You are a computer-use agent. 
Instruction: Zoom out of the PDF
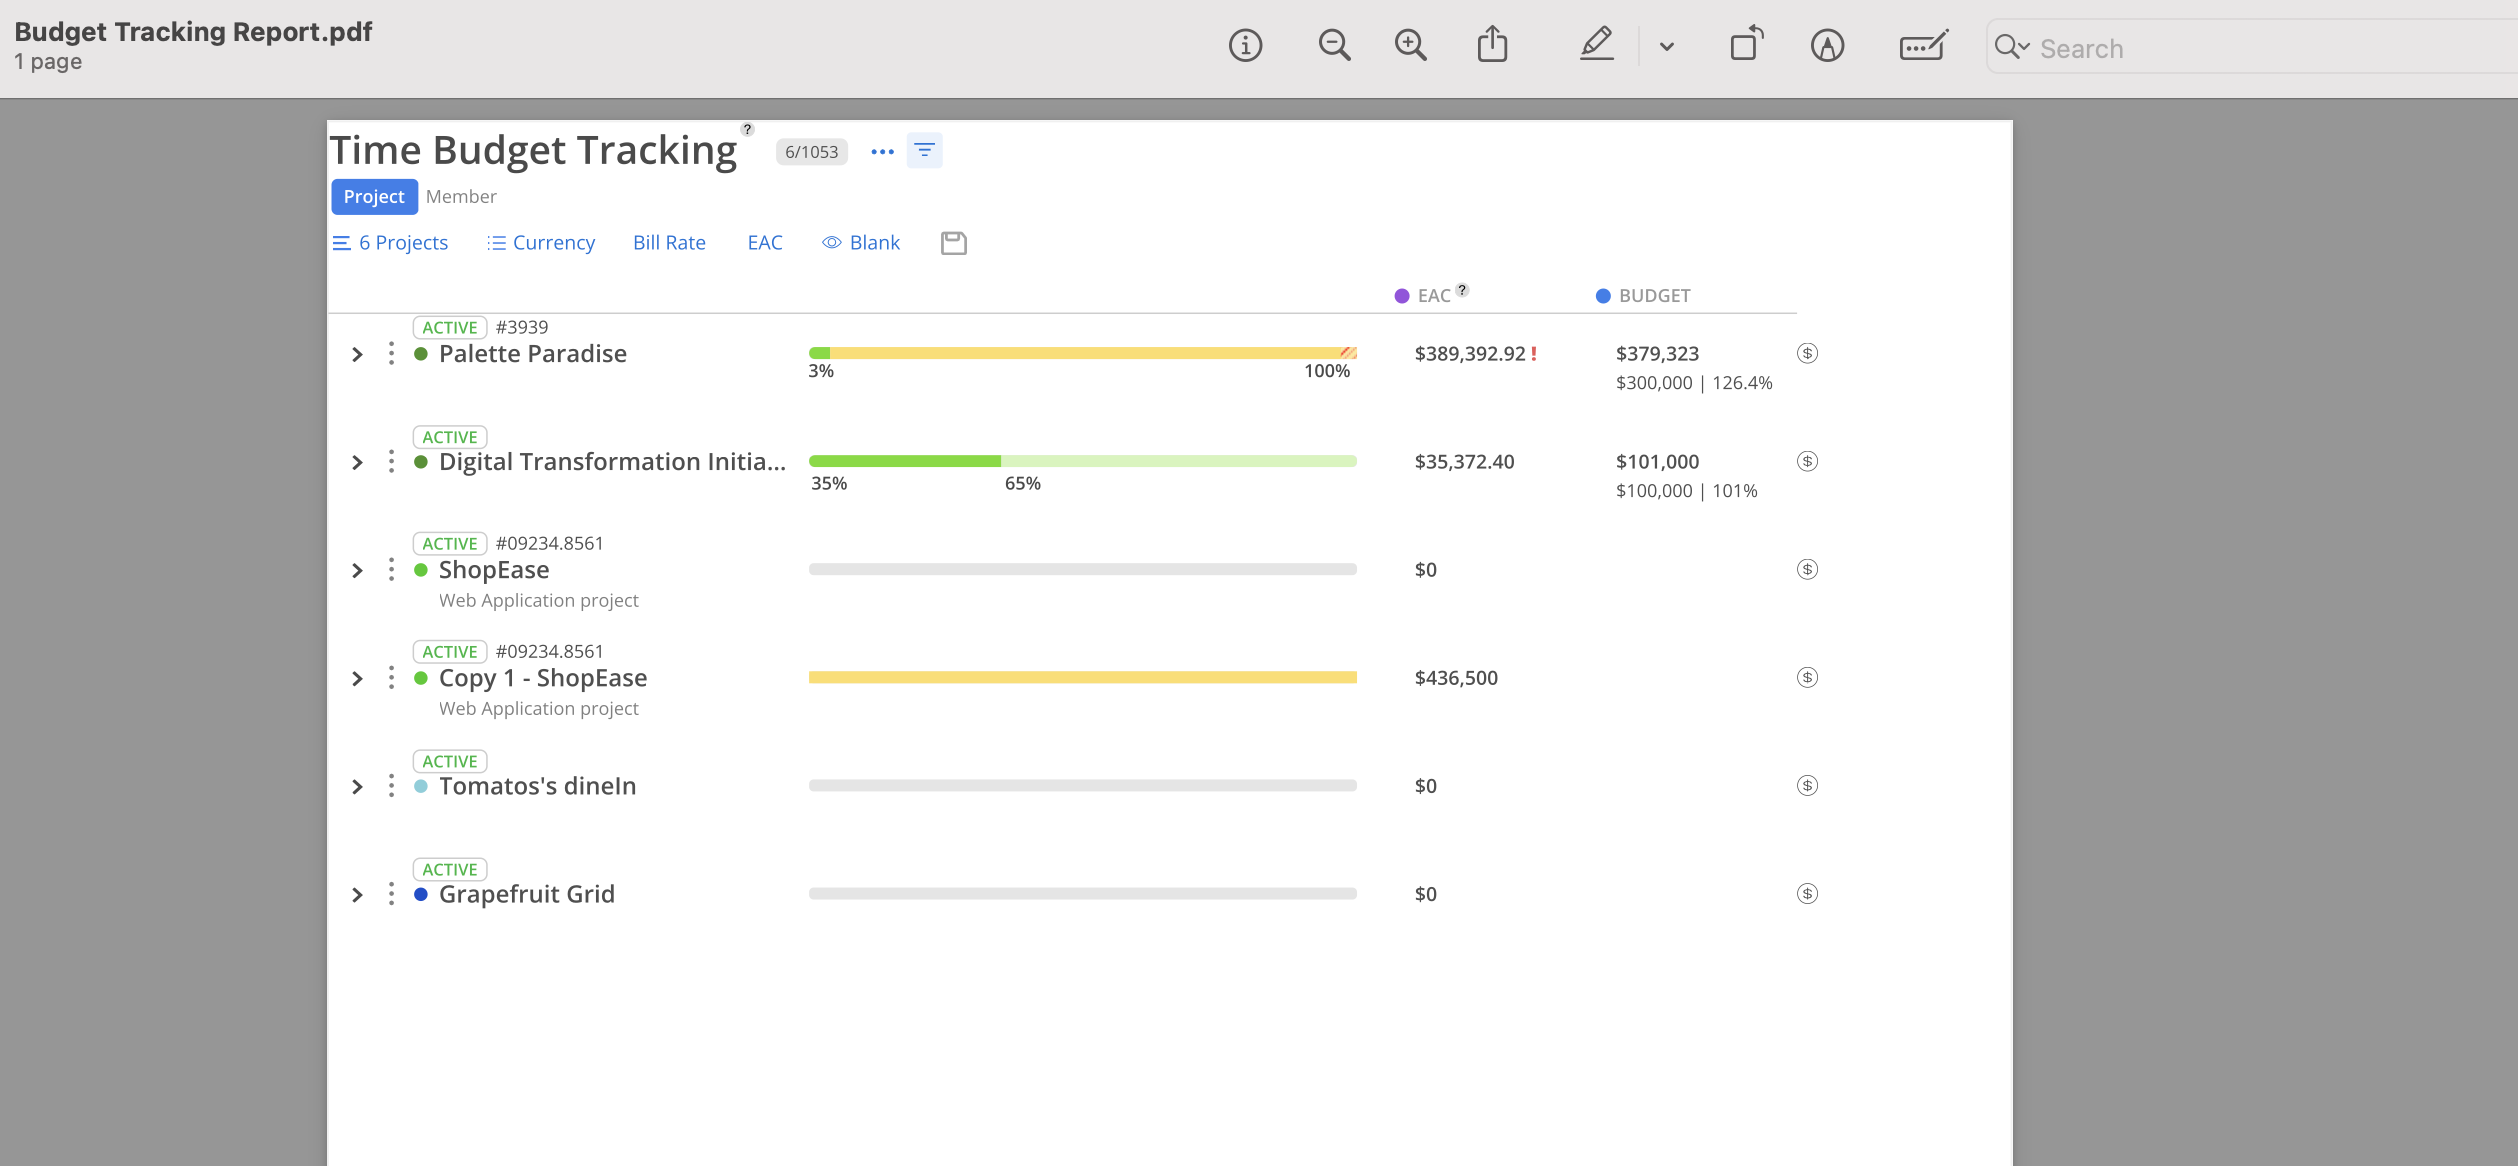click(1334, 46)
